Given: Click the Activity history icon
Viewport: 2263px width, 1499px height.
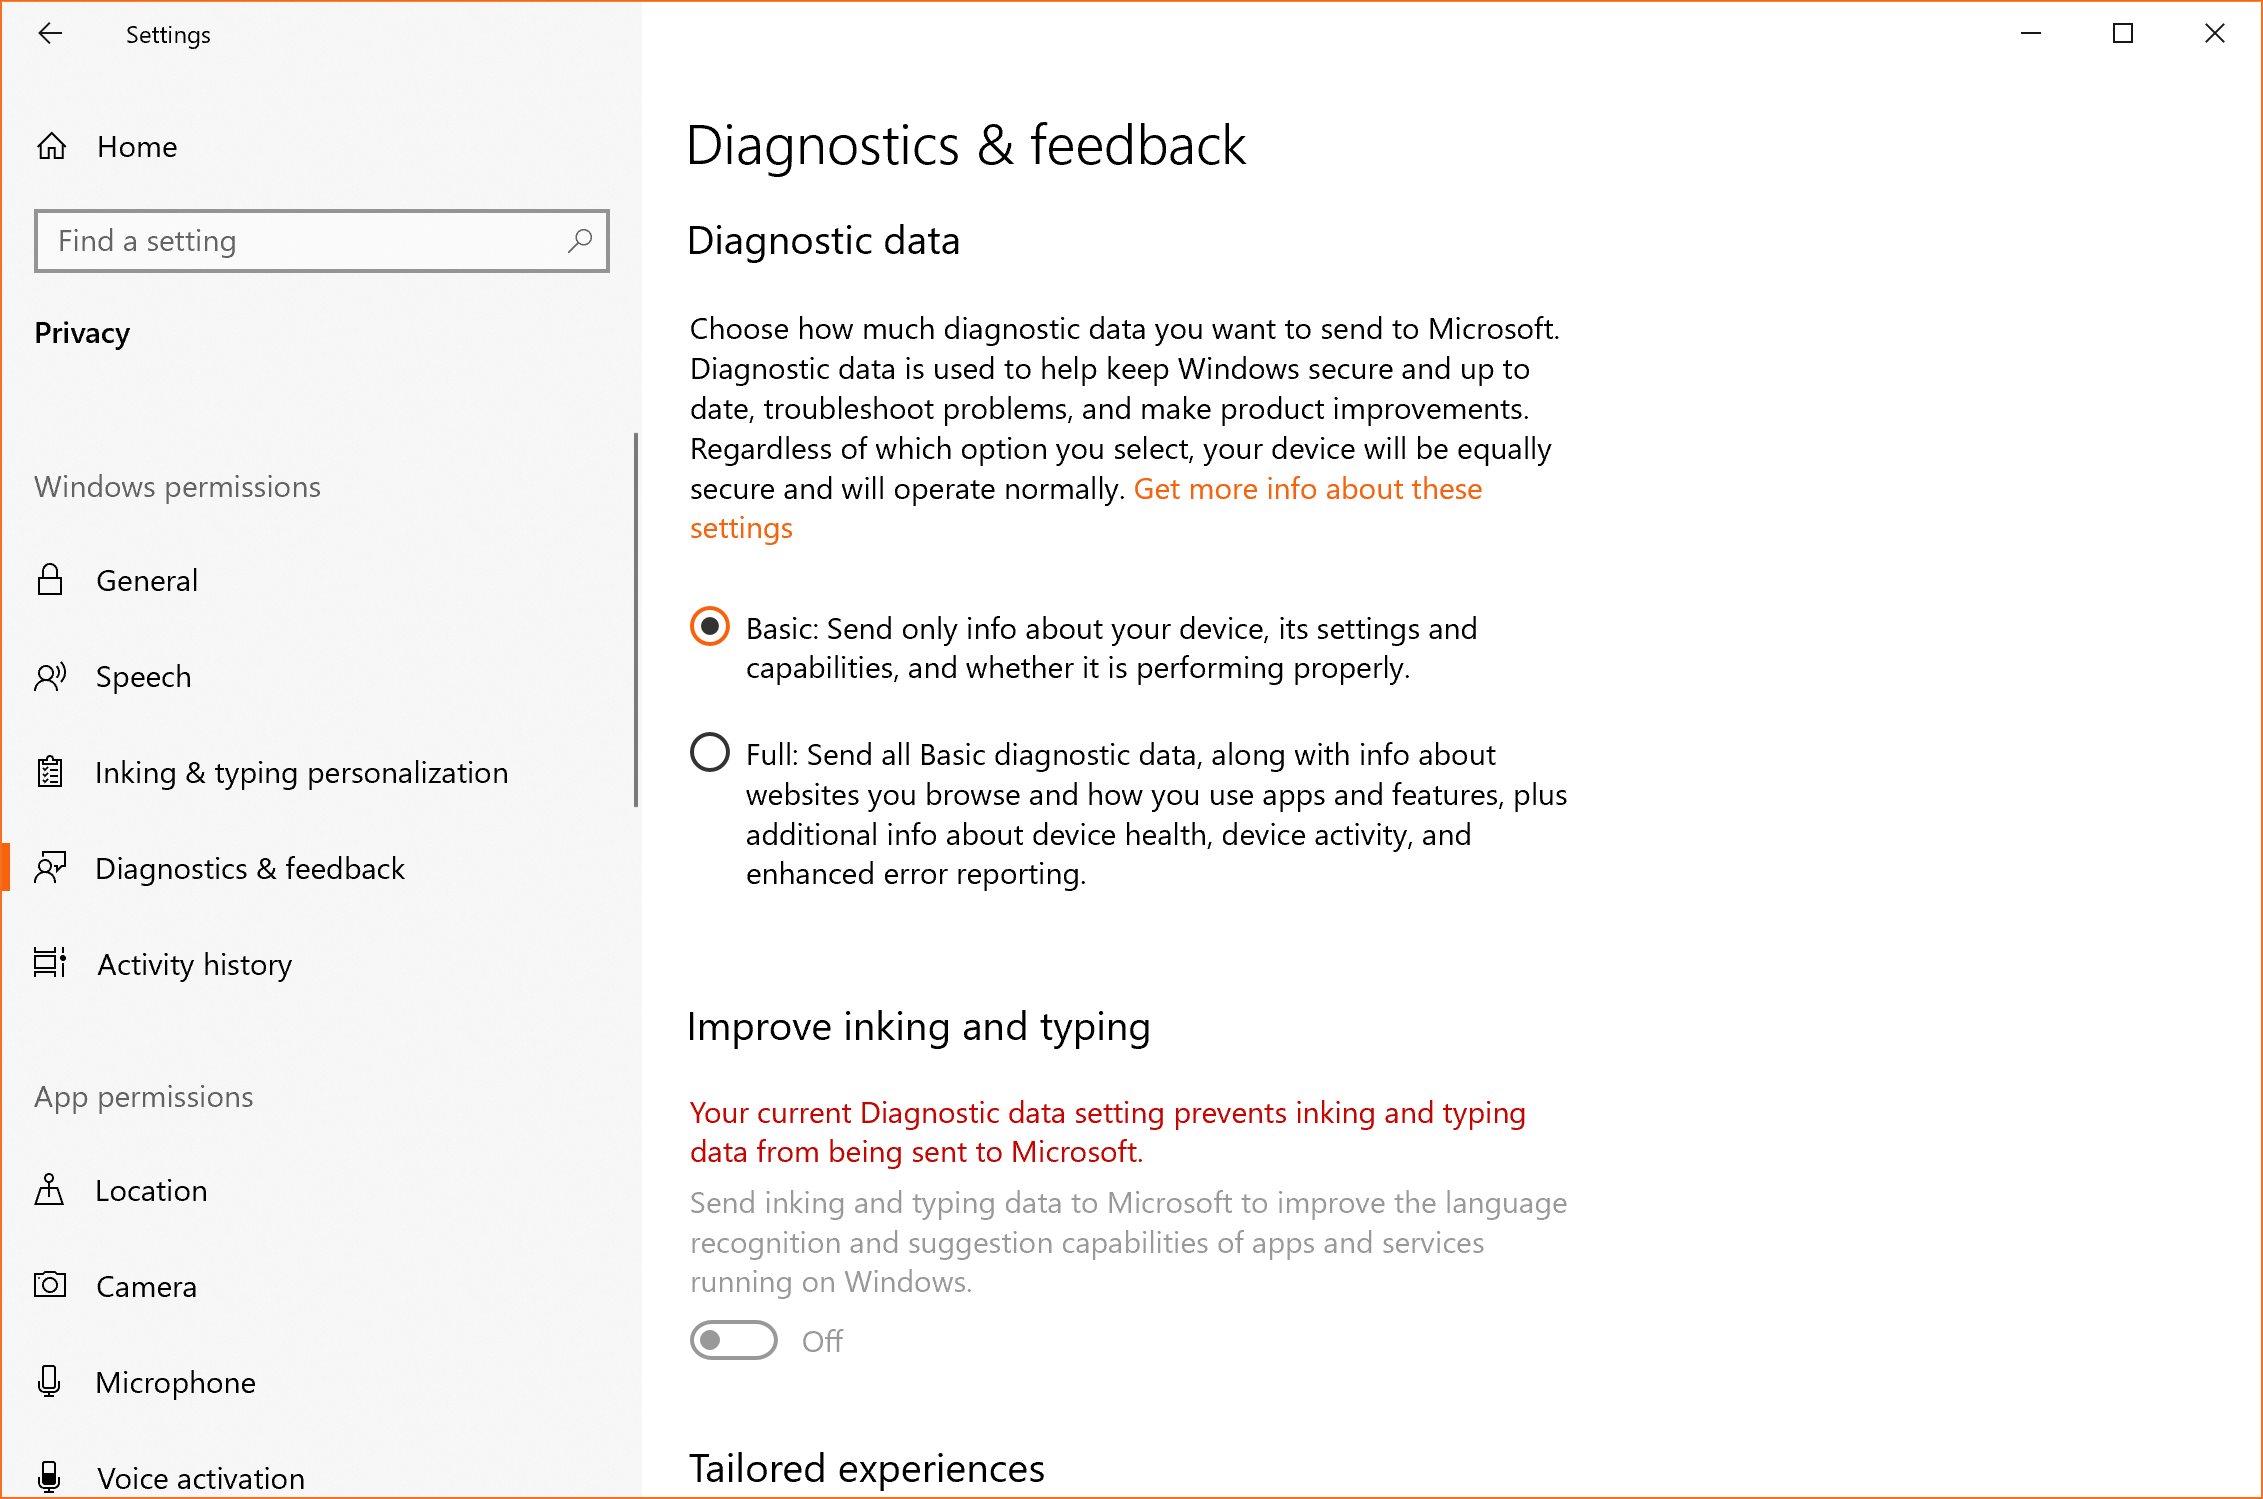Looking at the screenshot, I should [50, 963].
